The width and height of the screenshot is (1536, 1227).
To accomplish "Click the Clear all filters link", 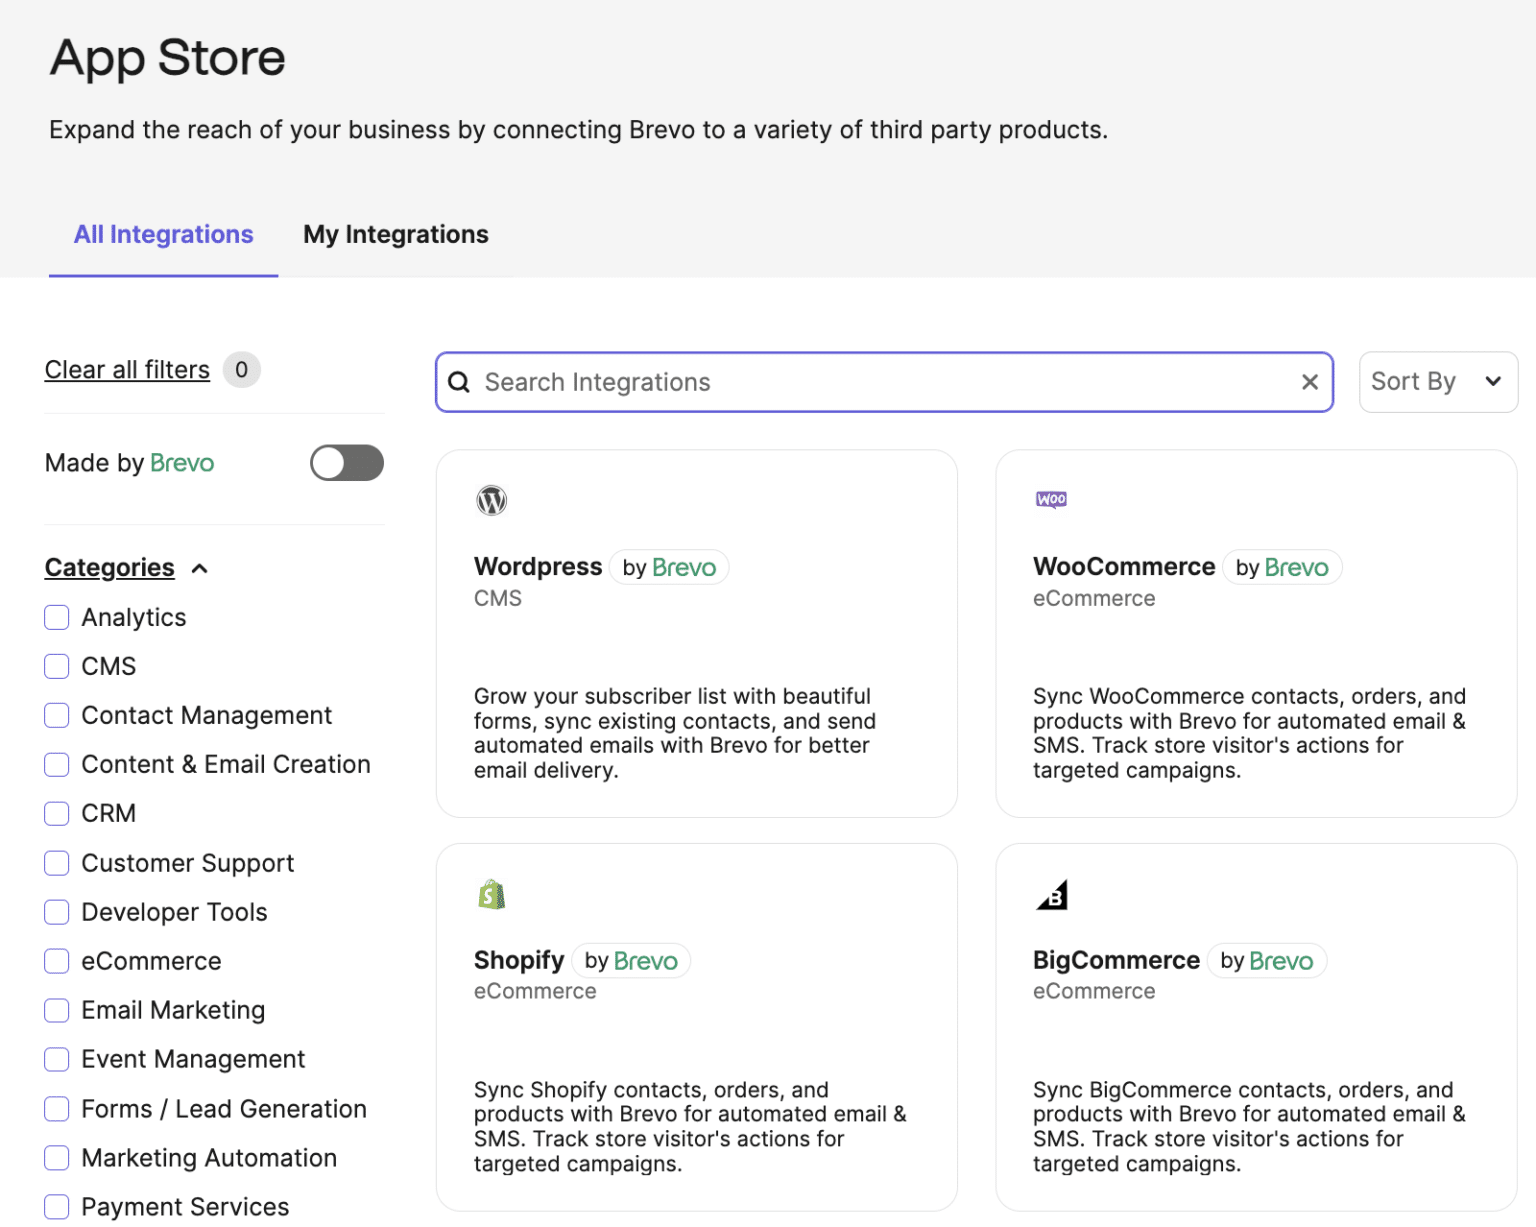I will [x=127, y=370].
